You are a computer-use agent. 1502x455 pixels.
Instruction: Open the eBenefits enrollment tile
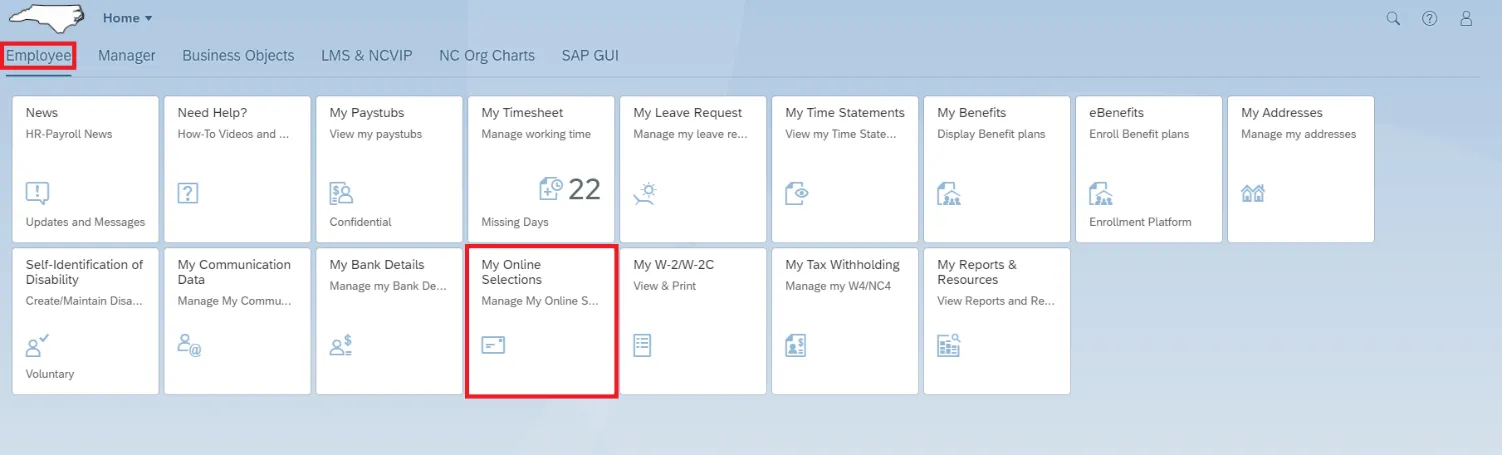click(1148, 168)
